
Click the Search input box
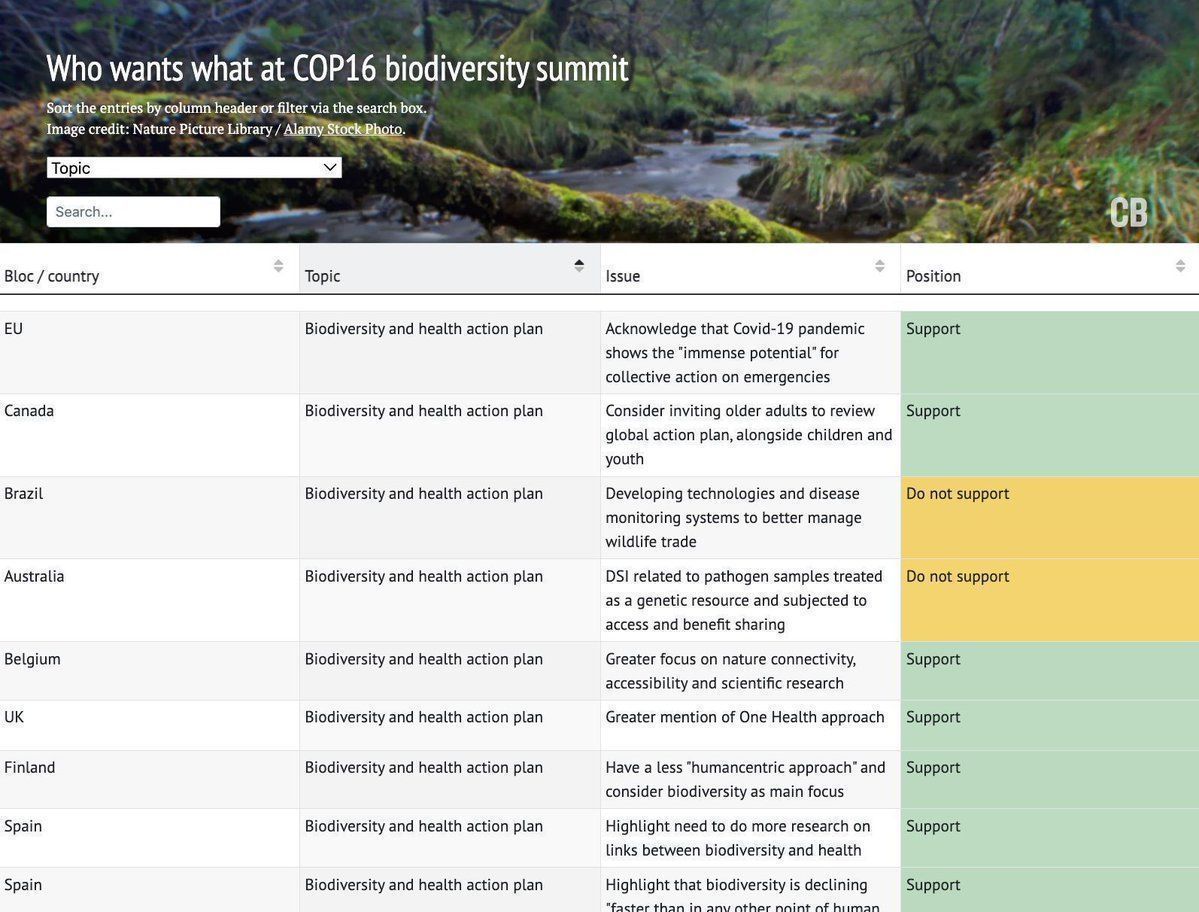pos(133,212)
